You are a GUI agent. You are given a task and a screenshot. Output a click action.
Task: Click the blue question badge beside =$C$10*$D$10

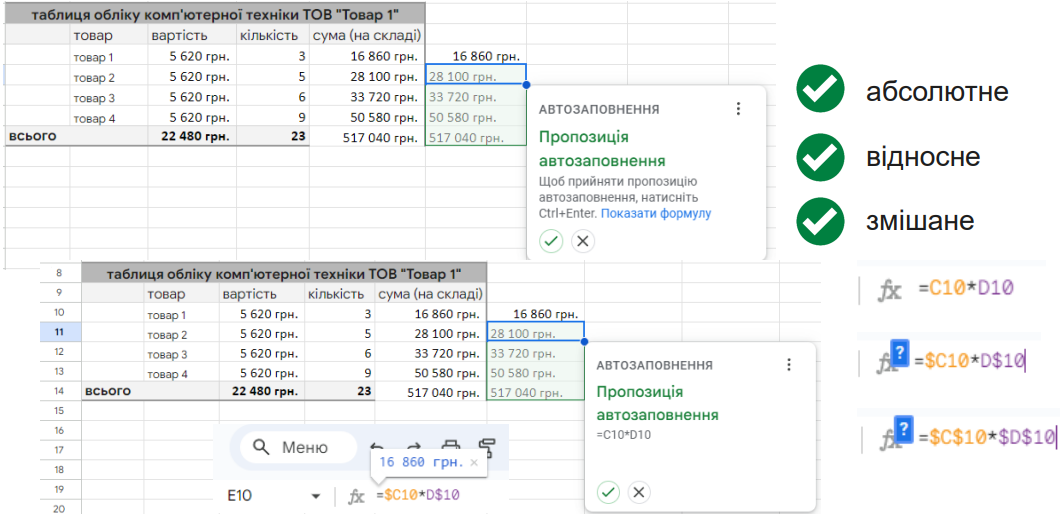(902, 431)
